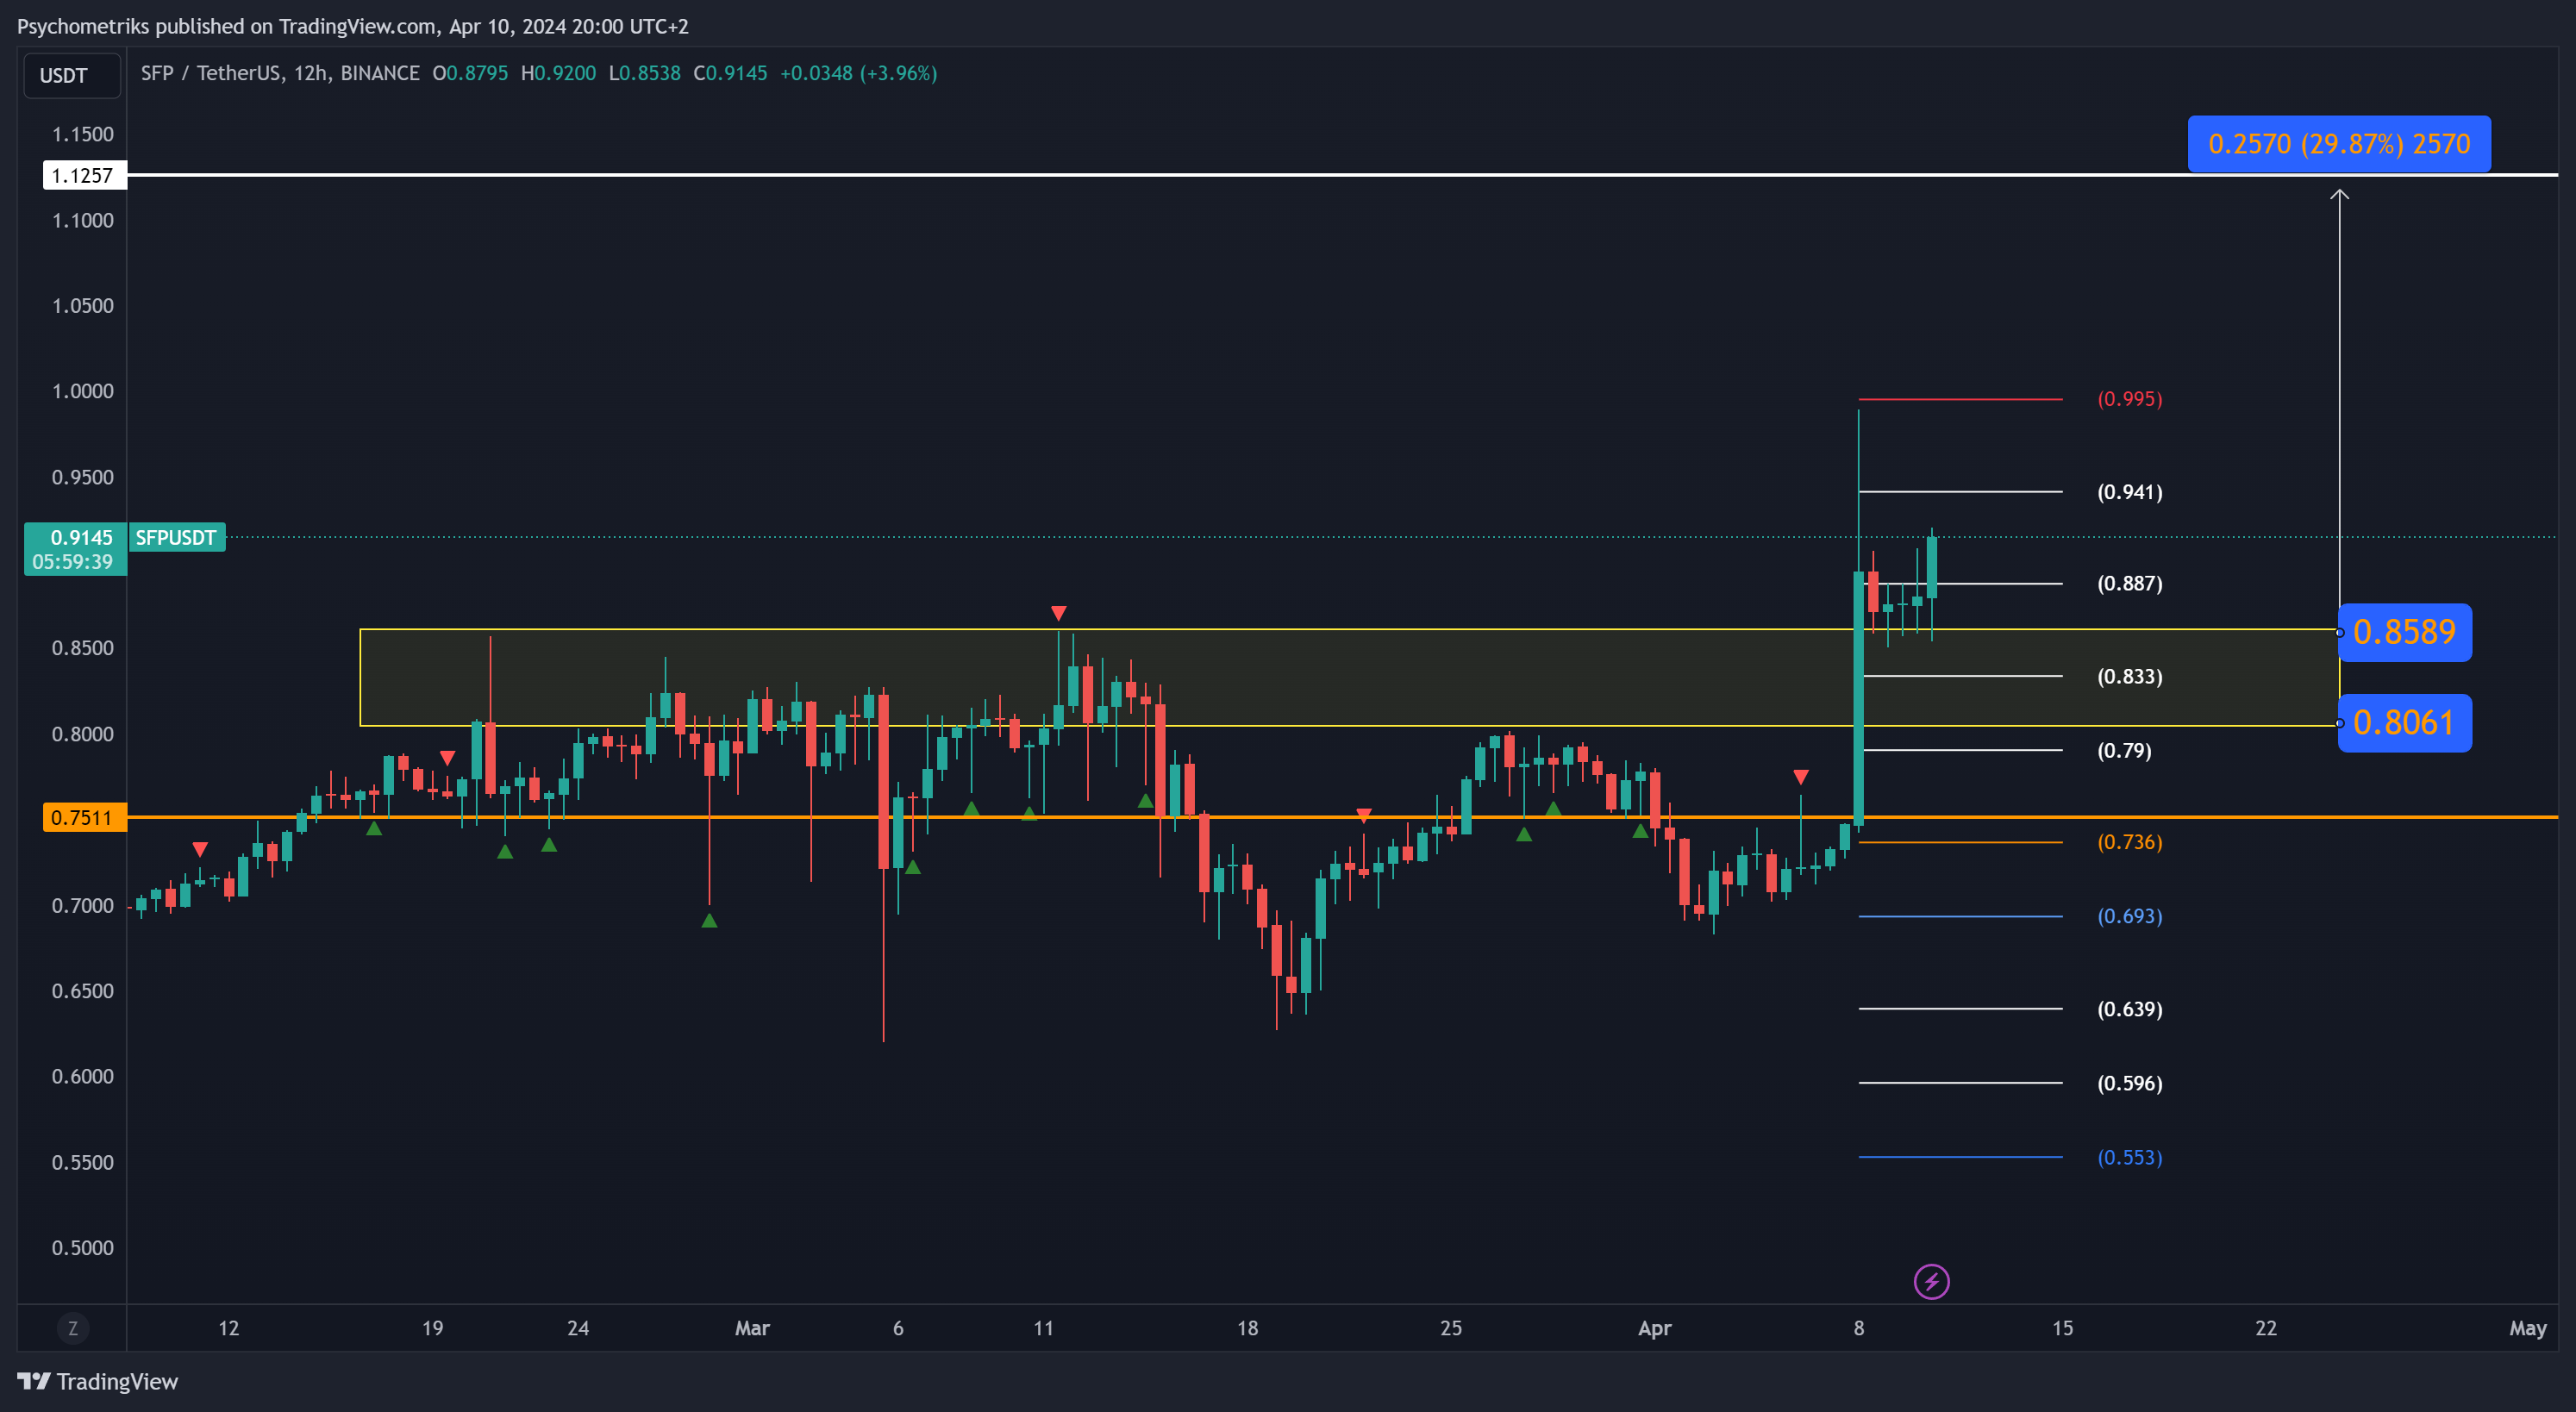Click the 0.5000 price scale label

point(83,1248)
